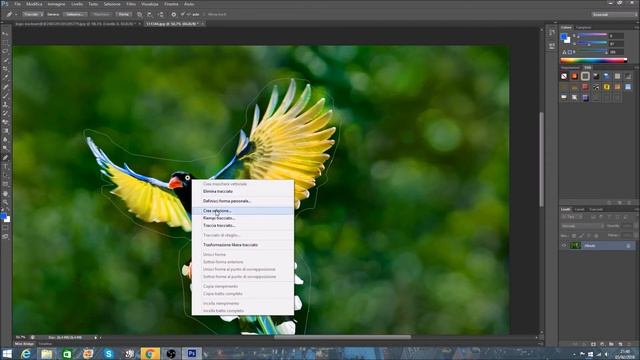Click foreground color swatch in toolbox

(4, 216)
